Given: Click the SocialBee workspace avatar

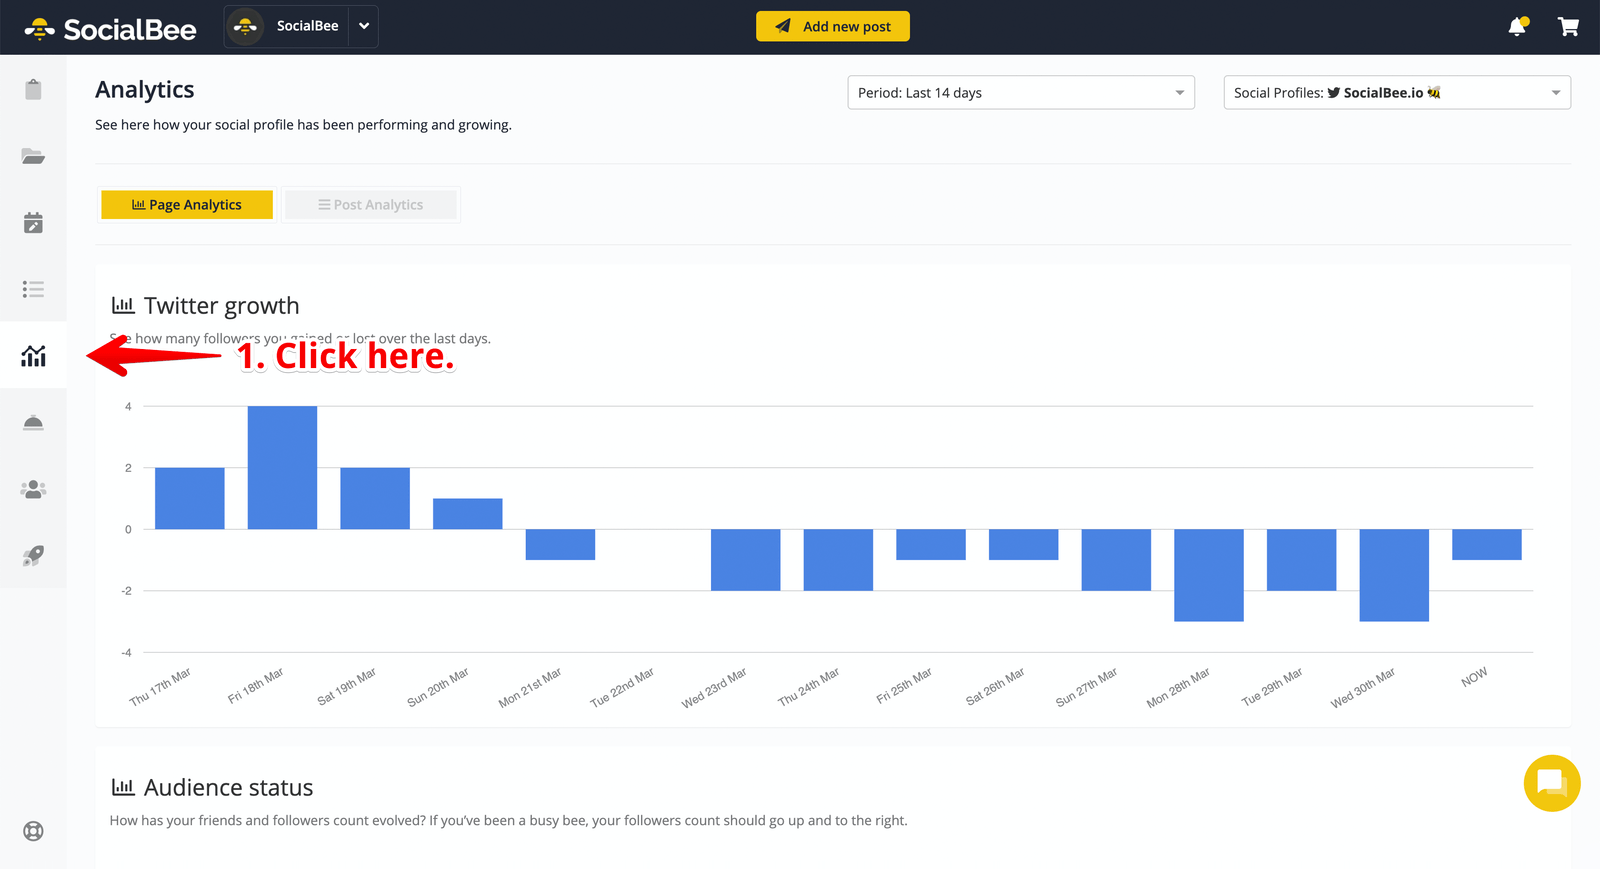Looking at the screenshot, I should (x=246, y=27).
